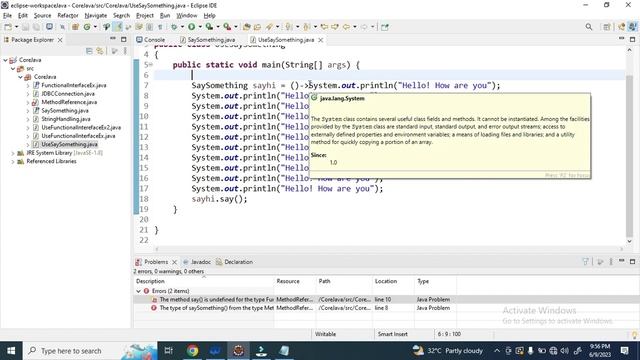The image size is (640, 360).
Task: Click the Open Perspective icon
Action: click(607, 27)
